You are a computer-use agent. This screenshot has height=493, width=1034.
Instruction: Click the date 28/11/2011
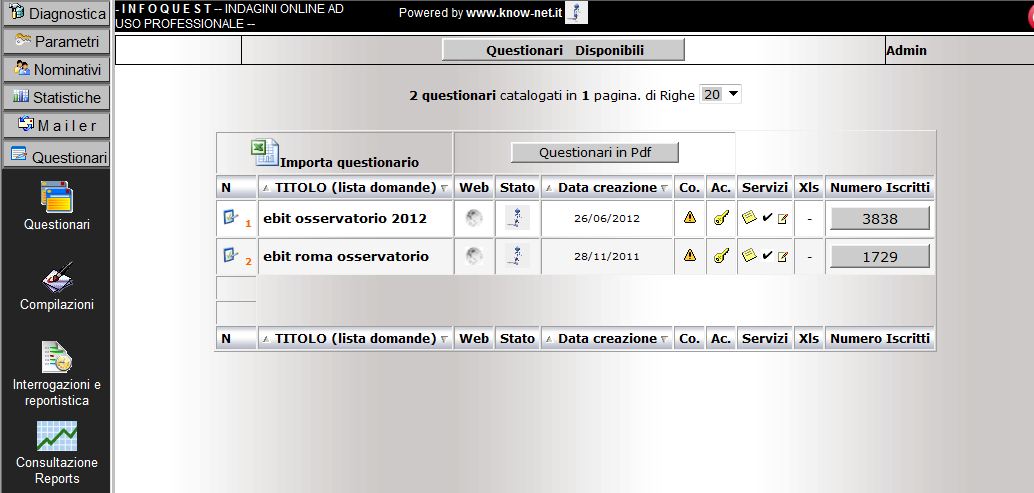pos(607,257)
